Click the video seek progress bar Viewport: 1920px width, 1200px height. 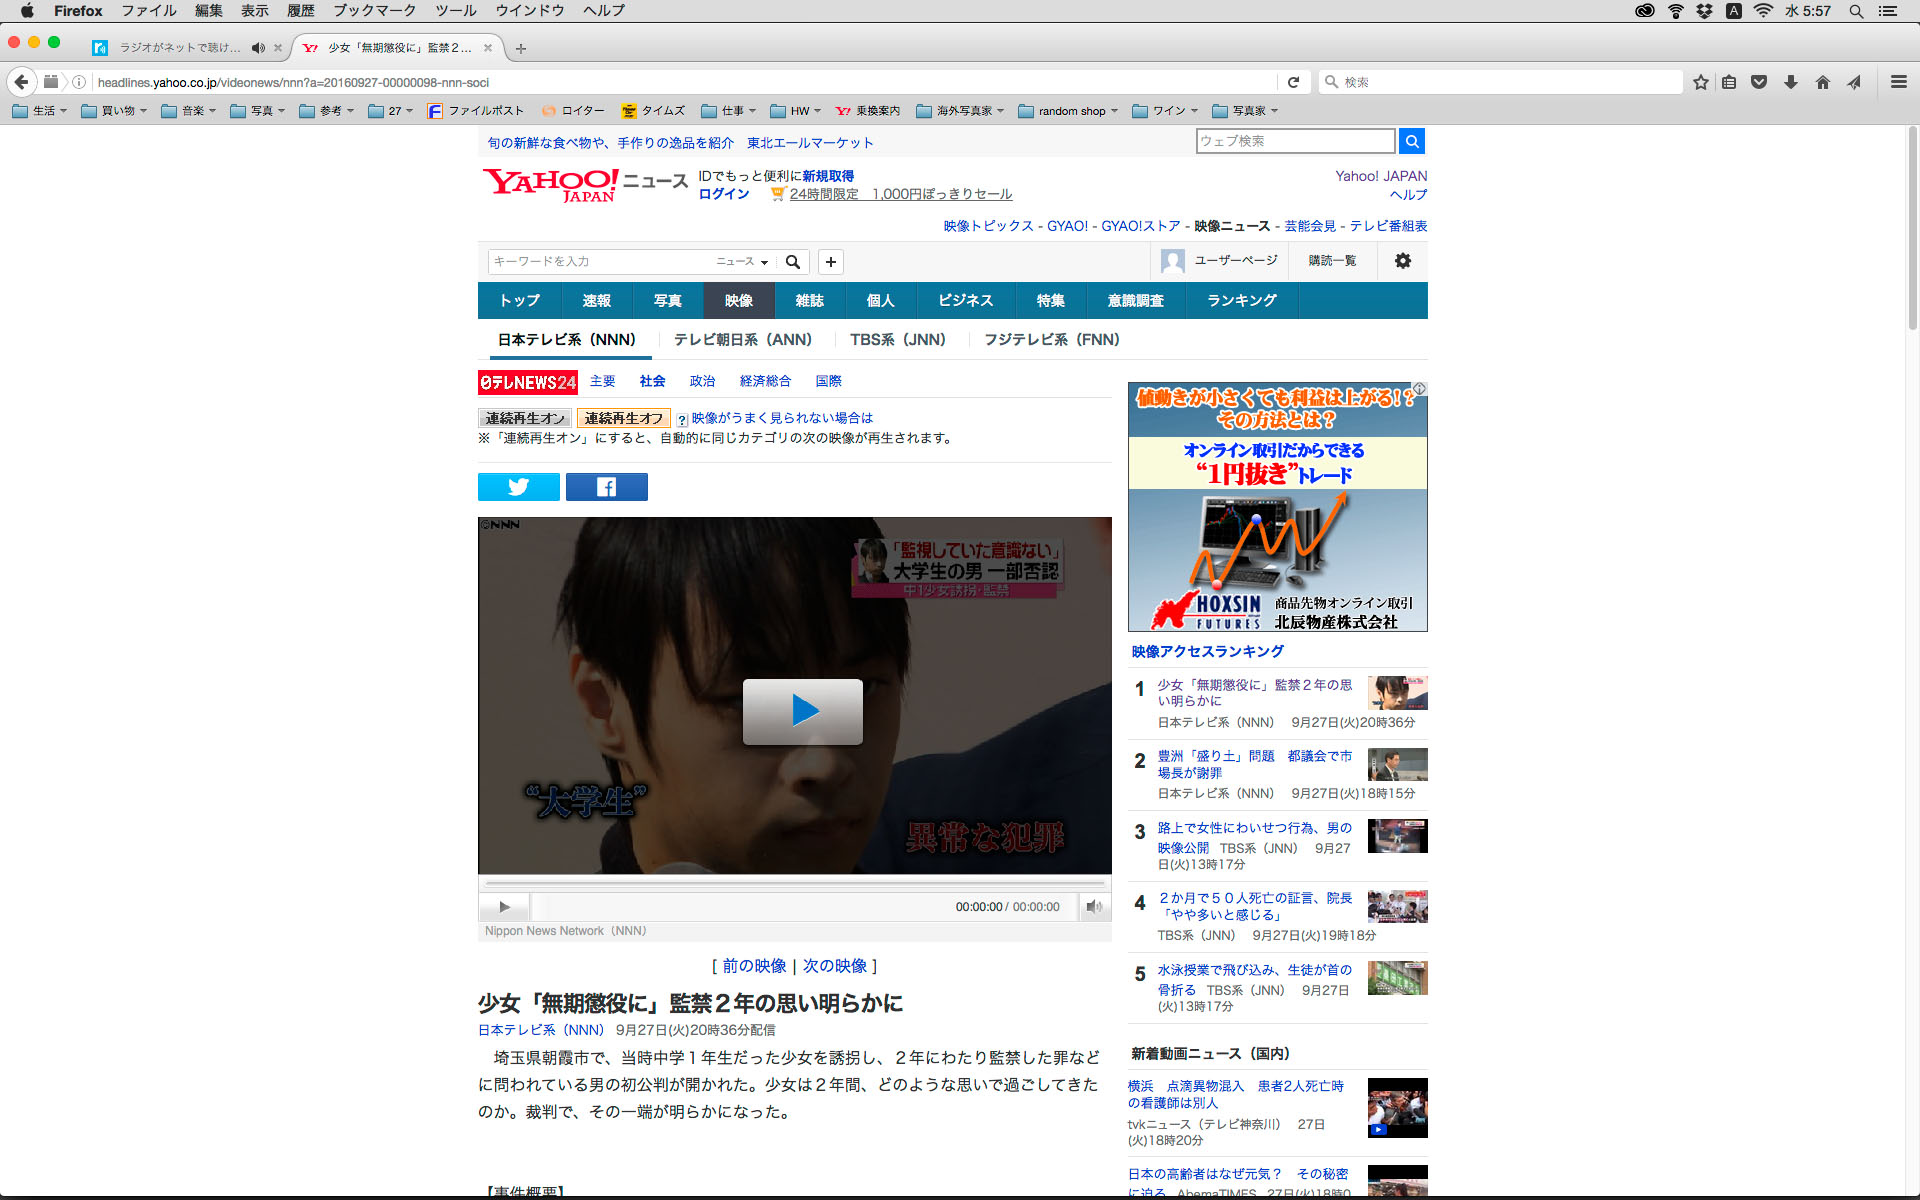coord(795,884)
